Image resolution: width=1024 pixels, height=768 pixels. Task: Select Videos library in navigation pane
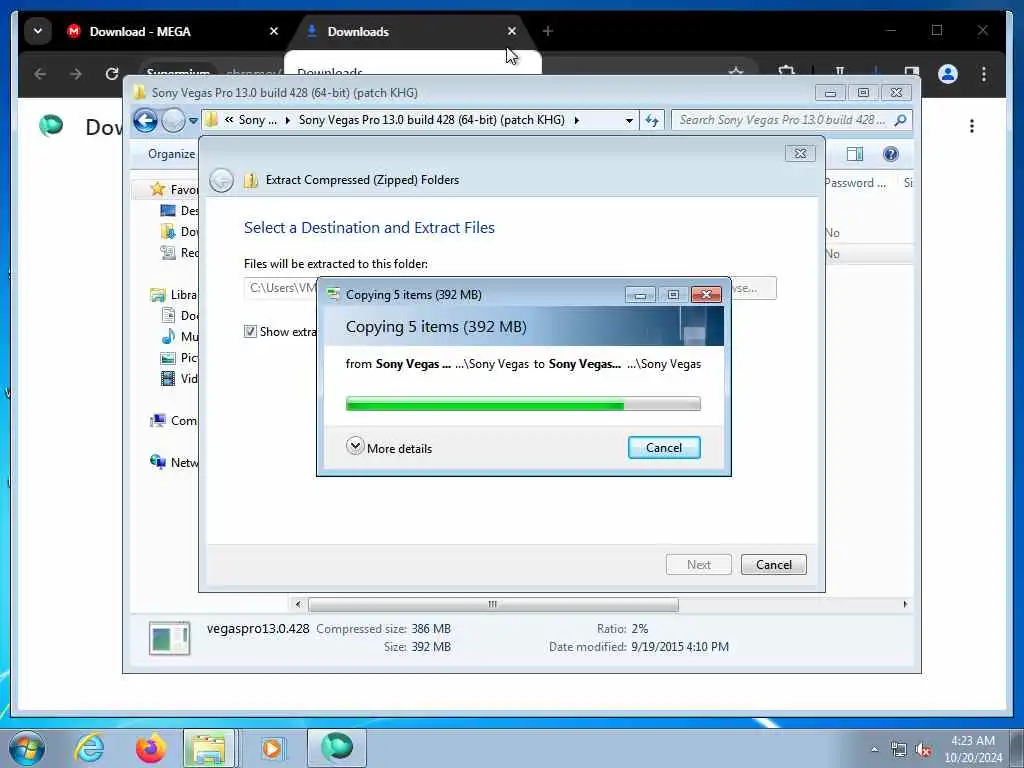180,378
